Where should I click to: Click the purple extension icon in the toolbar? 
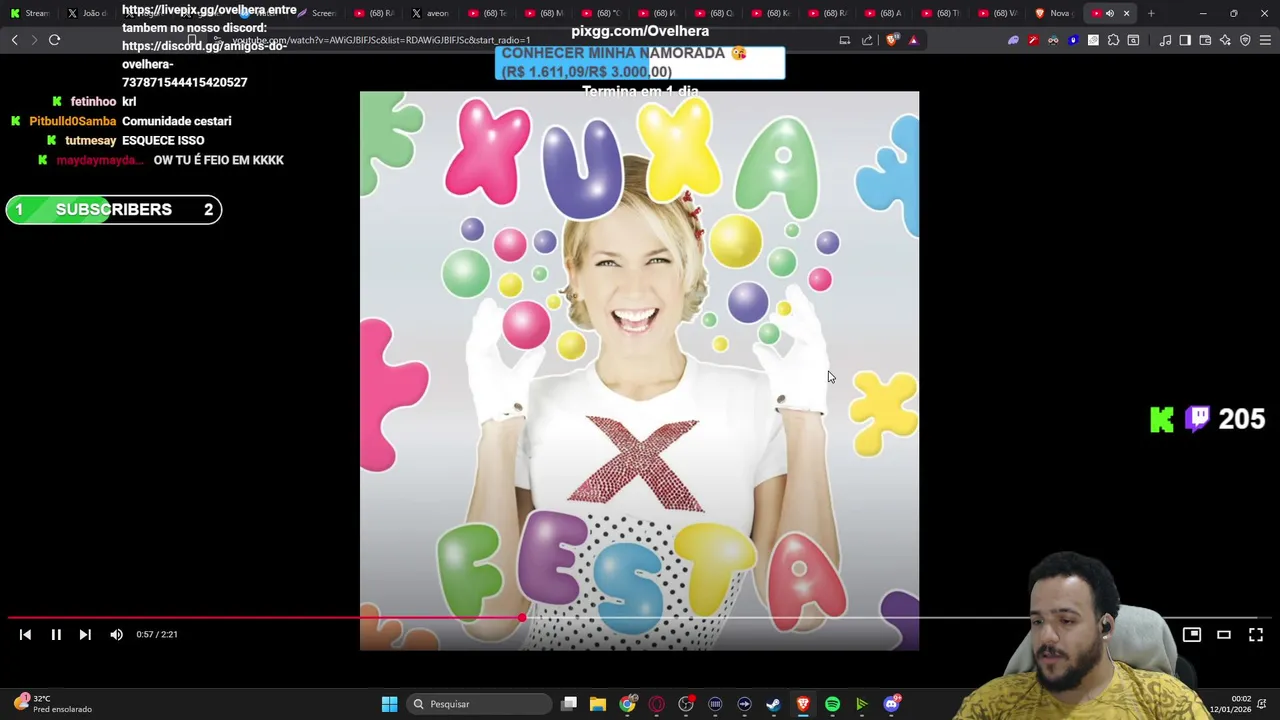[x=1013, y=40]
